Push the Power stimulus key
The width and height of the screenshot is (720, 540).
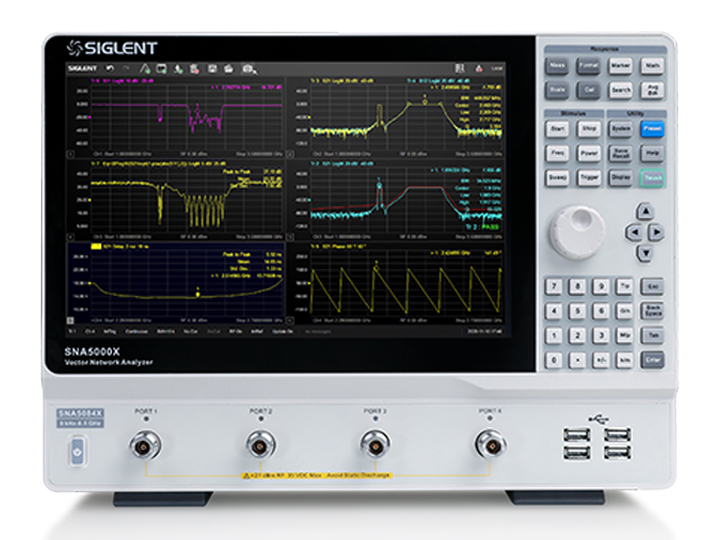pyautogui.click(x=589, y=153)
